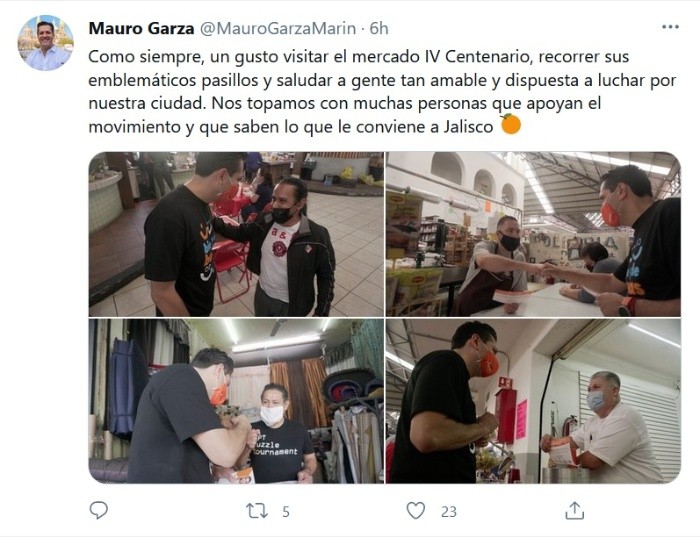This screenshot has height=538, width=700.
Task: Retweet this post using the arrows icon
Action: [257, 510]
